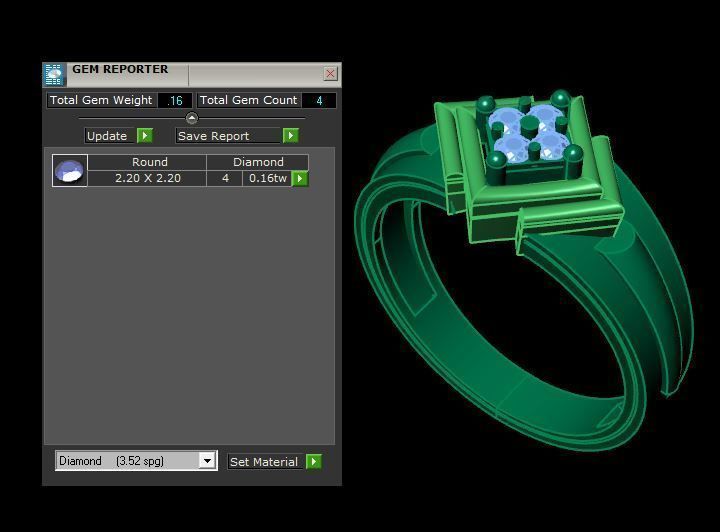Click the Round shape cell
Viewport: 720px width, 532px height.
[147, 162]
